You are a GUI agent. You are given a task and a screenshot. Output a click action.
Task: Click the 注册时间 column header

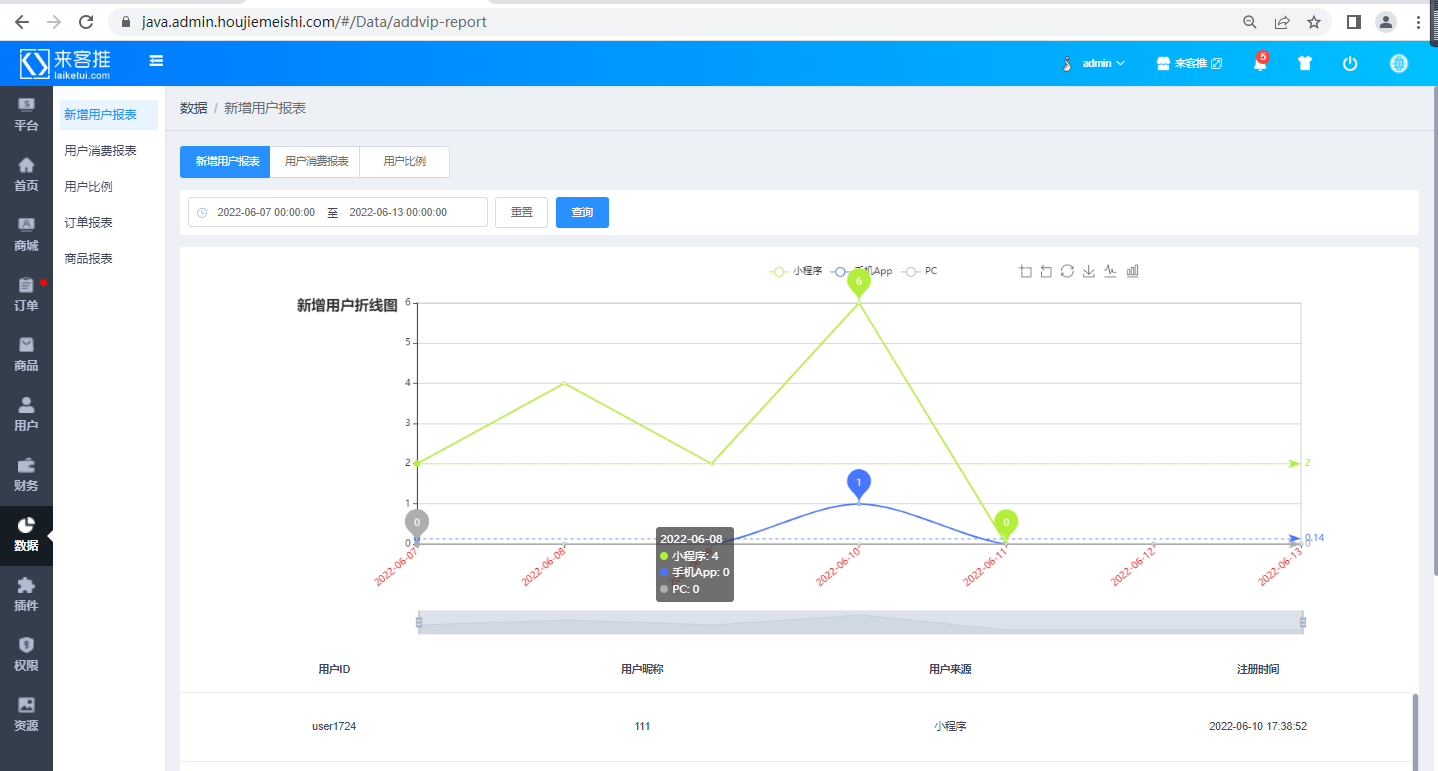tap(1257, 669)
